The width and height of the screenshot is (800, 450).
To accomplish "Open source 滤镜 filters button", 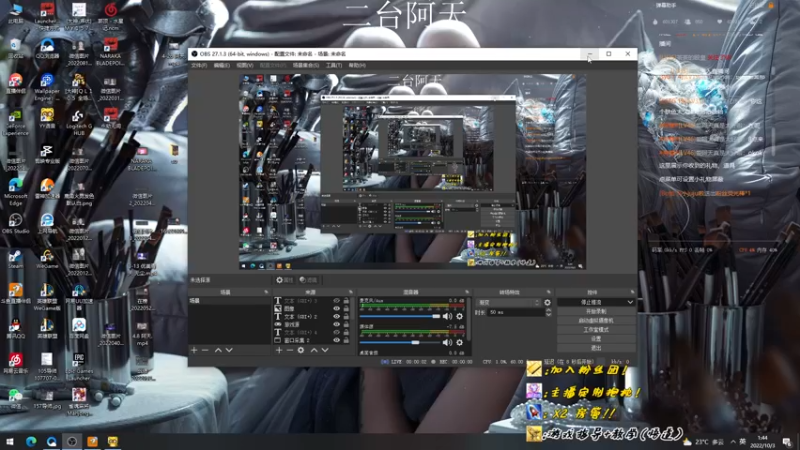I will click(x=308, y=280).
